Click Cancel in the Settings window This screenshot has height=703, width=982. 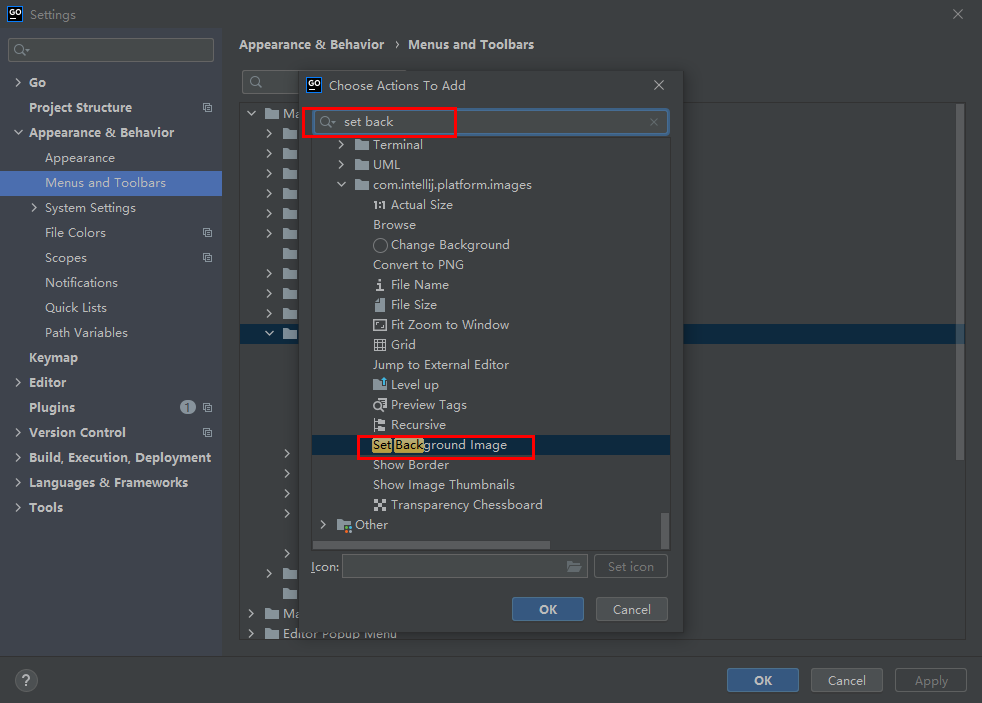coord(846,680)
